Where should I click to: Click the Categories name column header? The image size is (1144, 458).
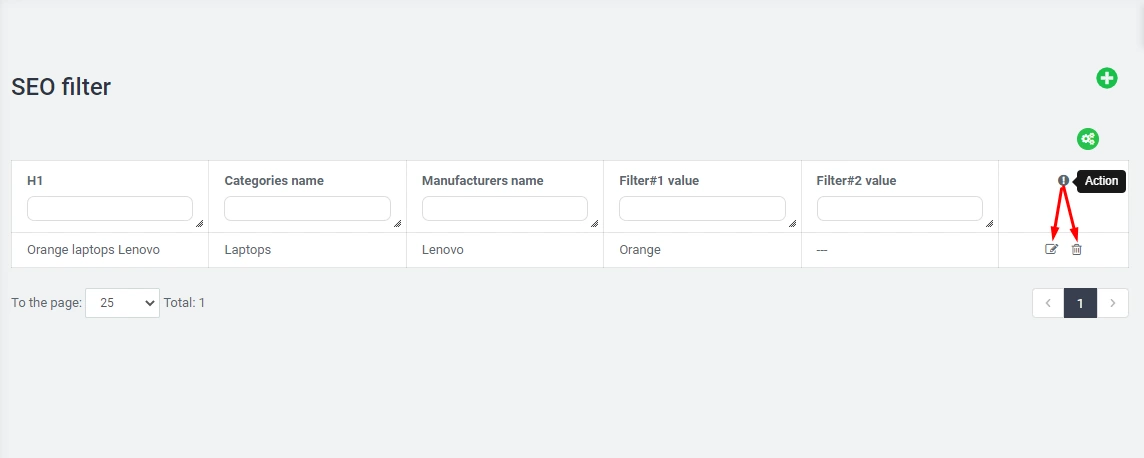274,181
